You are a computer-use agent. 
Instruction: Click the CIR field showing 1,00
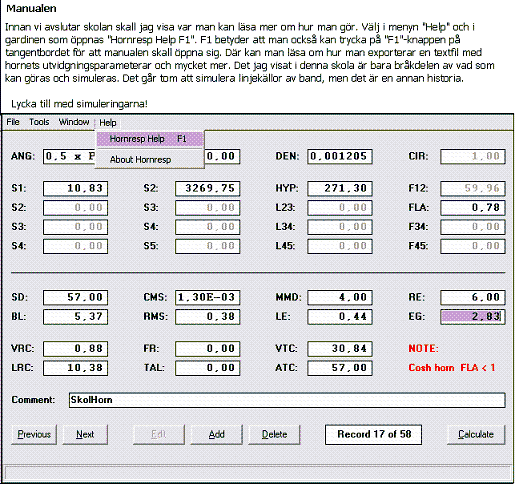(x=473, y=156)
